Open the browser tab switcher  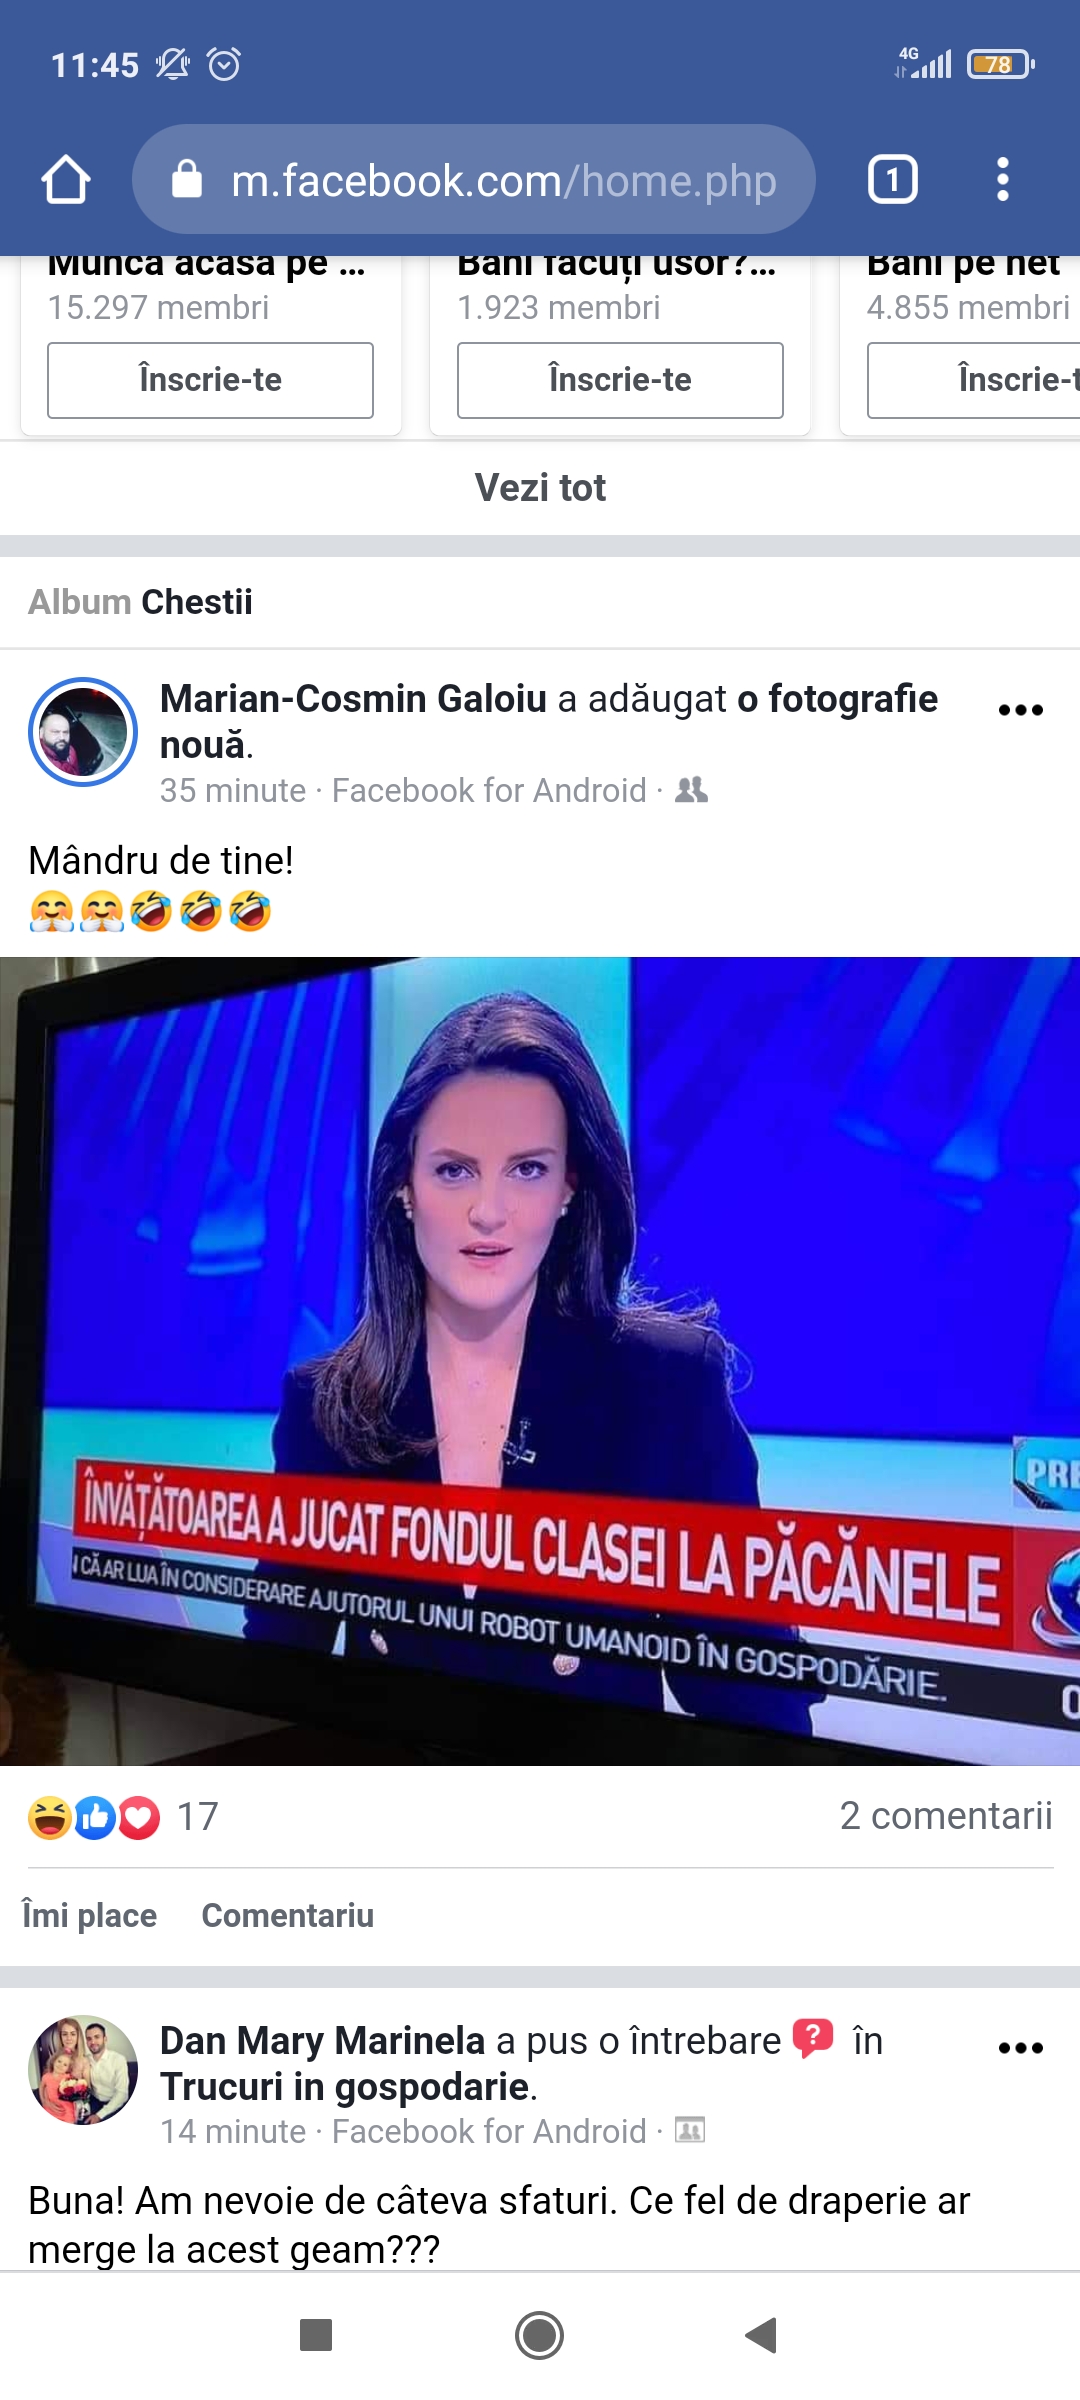892,180
